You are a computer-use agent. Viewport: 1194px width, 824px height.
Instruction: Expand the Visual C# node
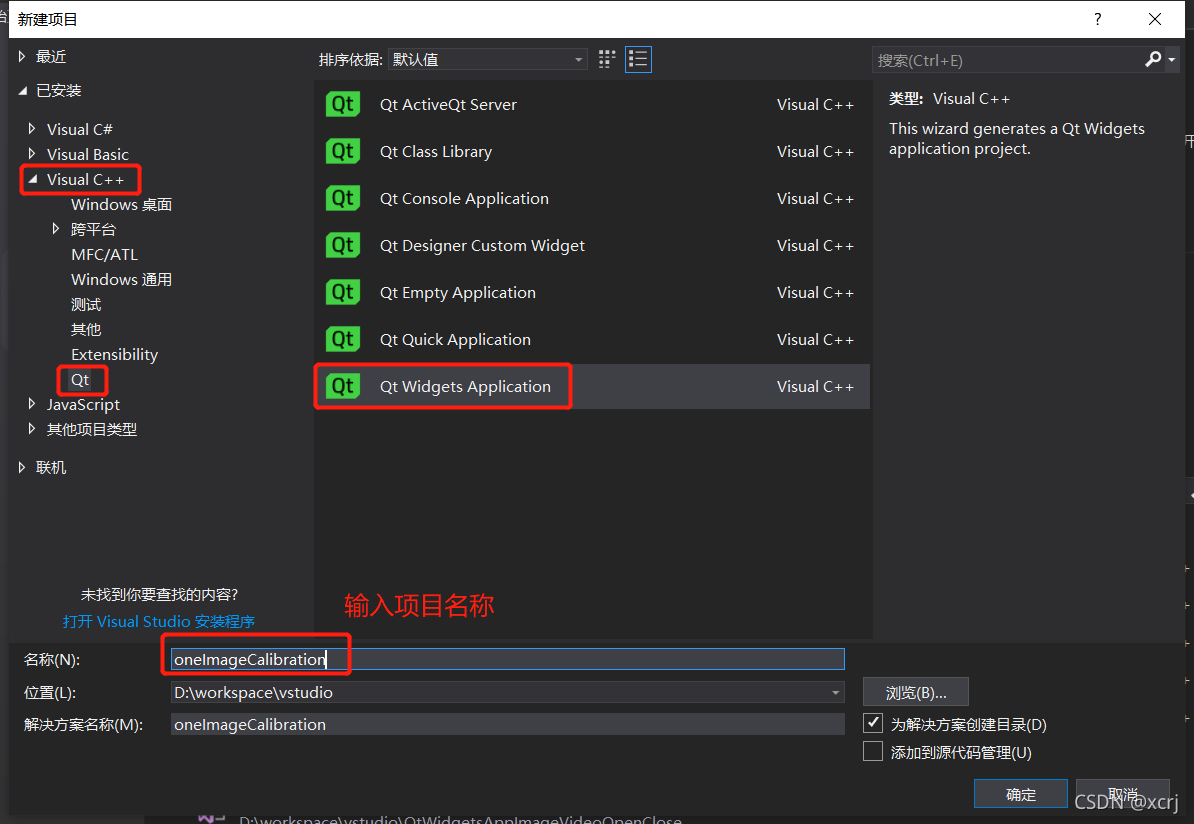[32, 129]
